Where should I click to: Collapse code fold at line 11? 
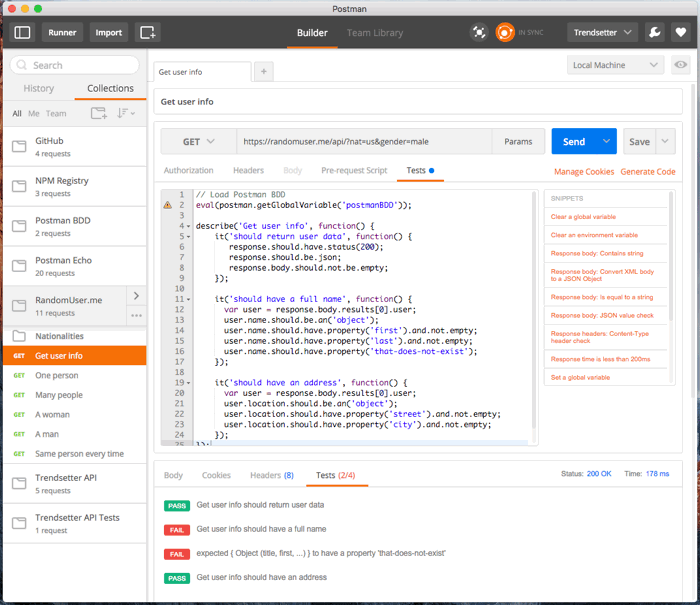pos(188,300)
